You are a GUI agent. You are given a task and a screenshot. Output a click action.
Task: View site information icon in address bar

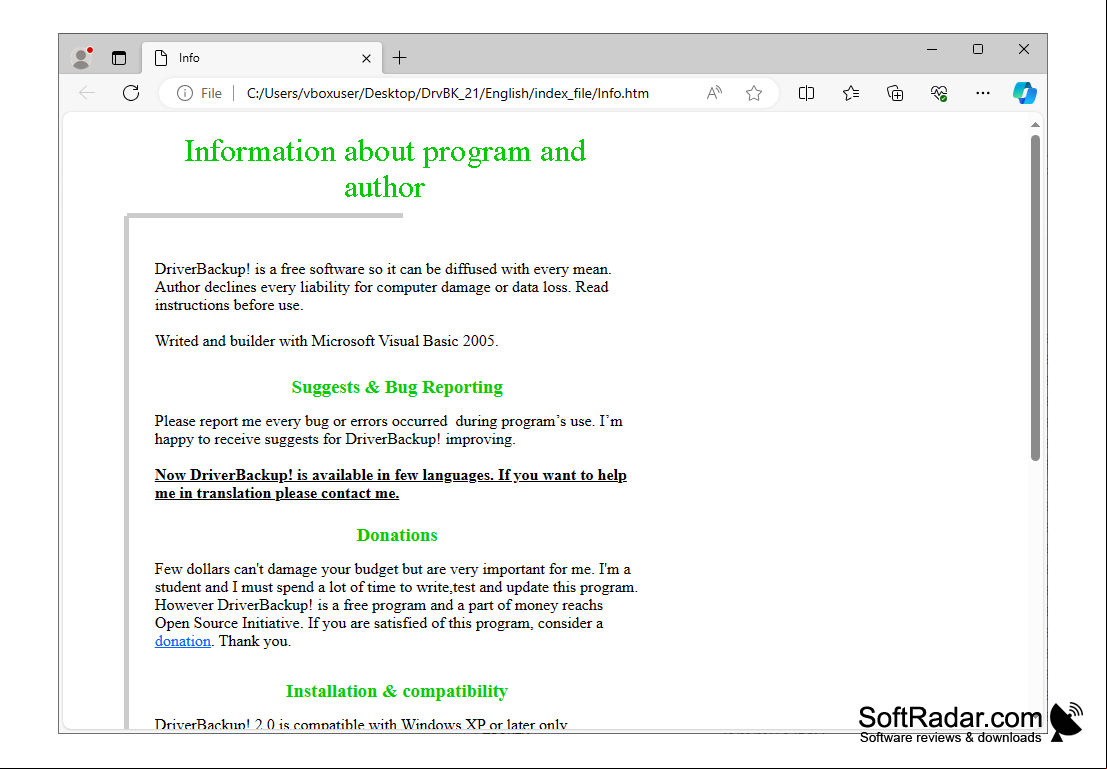185,93
